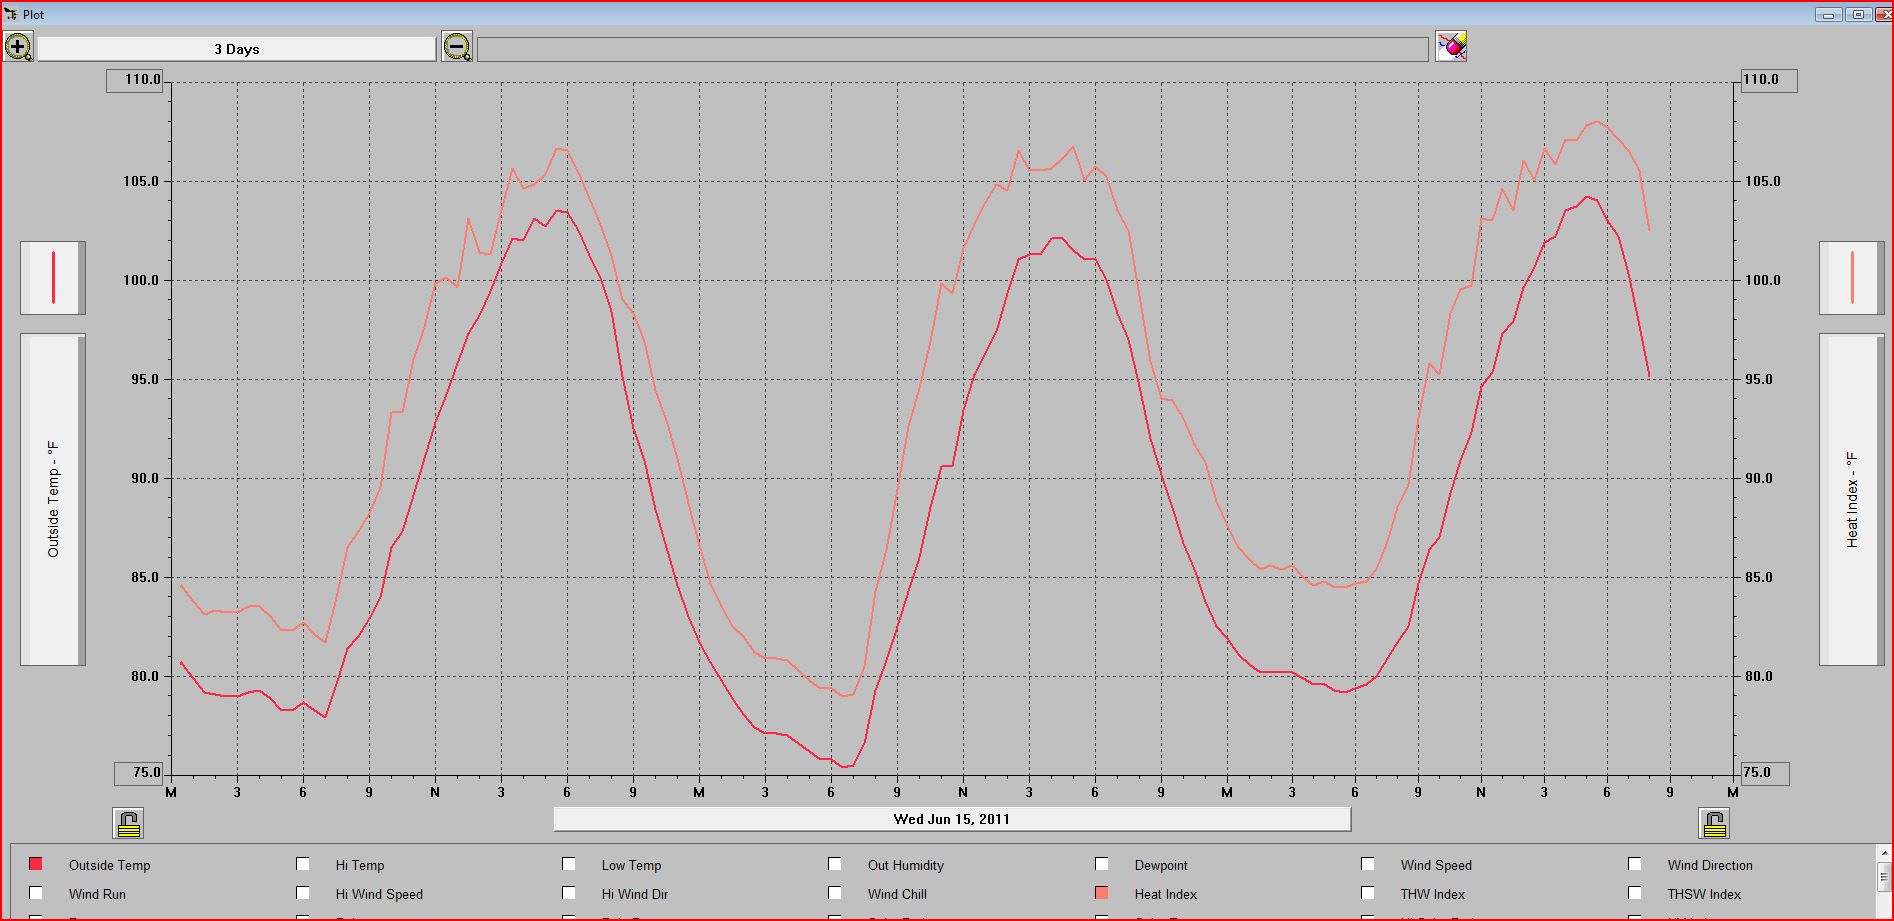Viewport: 1894px width, 921px height.
Task: Click the Wed Jun 15, 2011 date bar
Action: pyautogui.click(x=952, y=819)
